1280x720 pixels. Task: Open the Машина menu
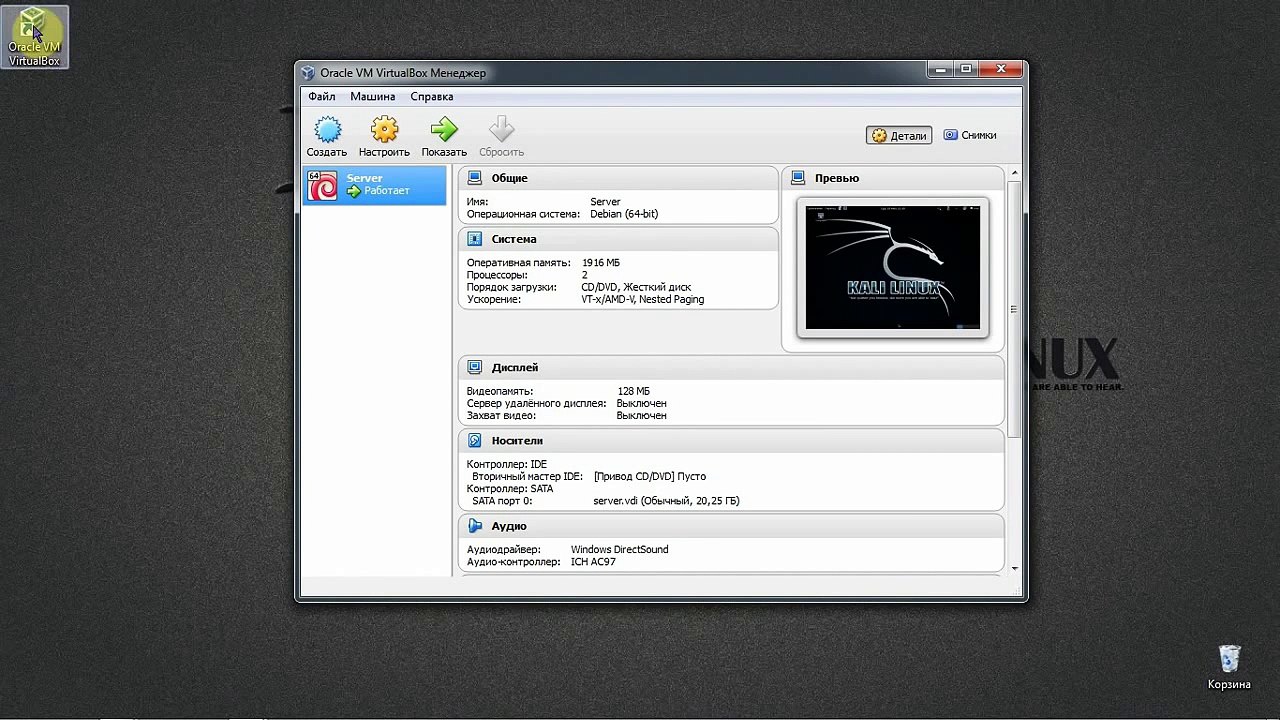tap(372, 97)
